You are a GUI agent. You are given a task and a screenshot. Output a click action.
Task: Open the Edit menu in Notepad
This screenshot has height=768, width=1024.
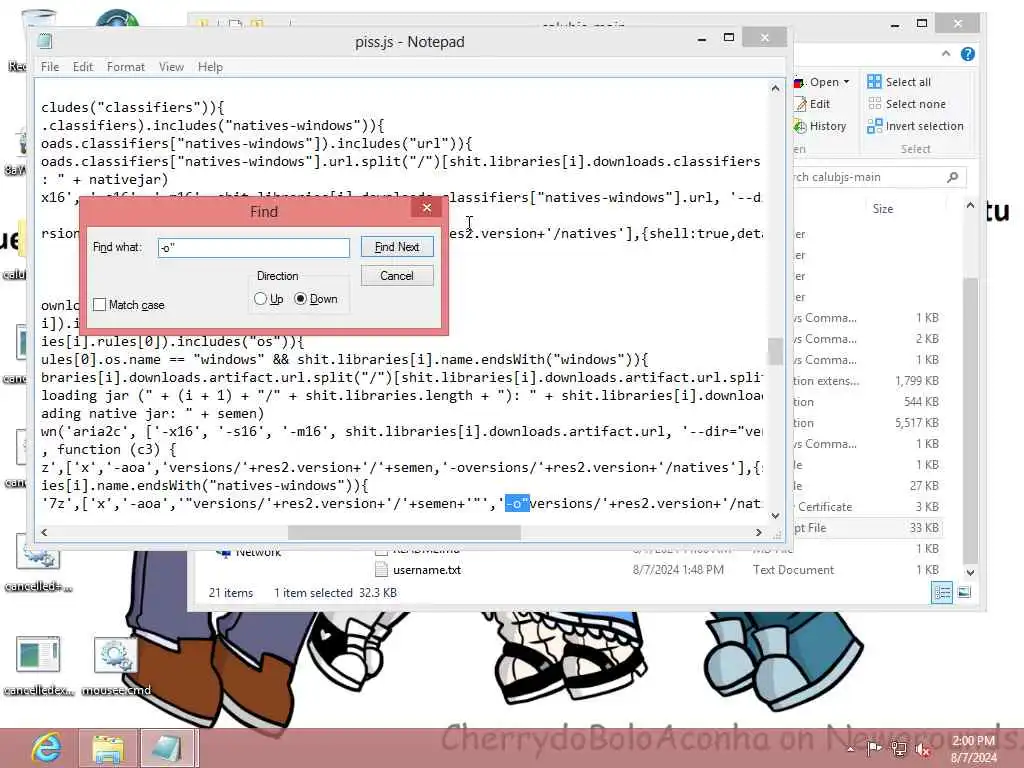pos(83,67)
